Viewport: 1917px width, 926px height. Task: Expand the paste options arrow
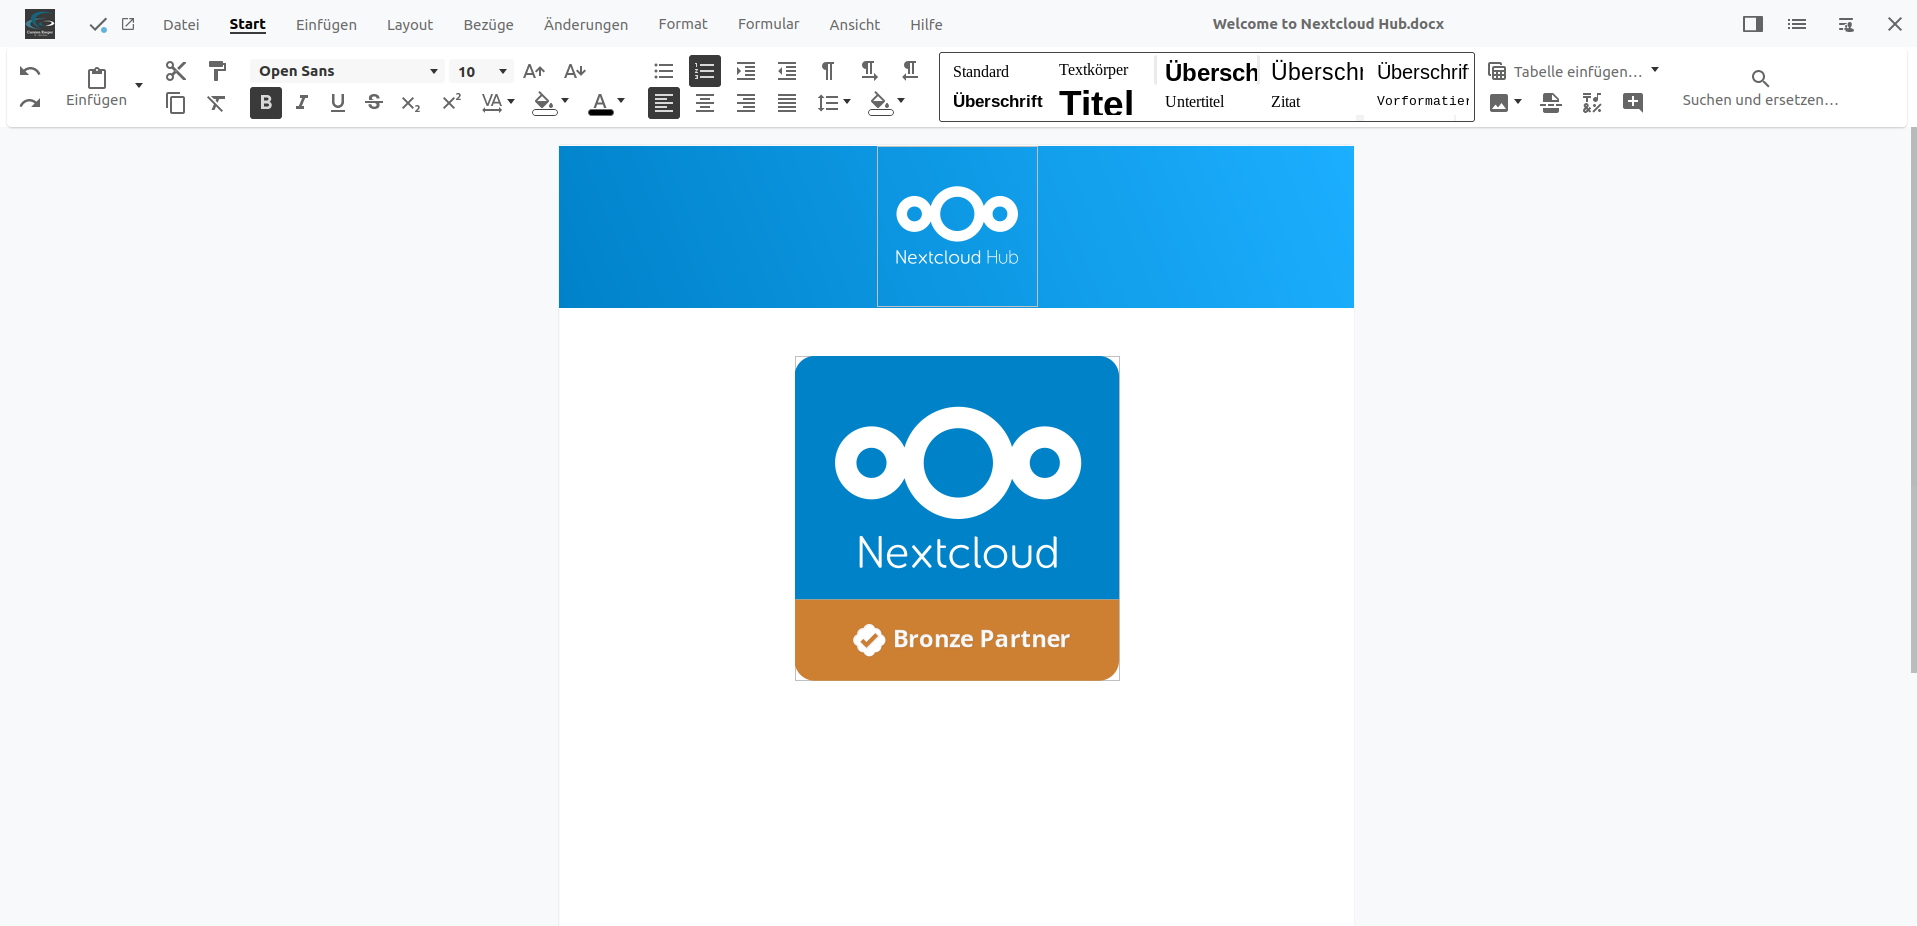139,85
